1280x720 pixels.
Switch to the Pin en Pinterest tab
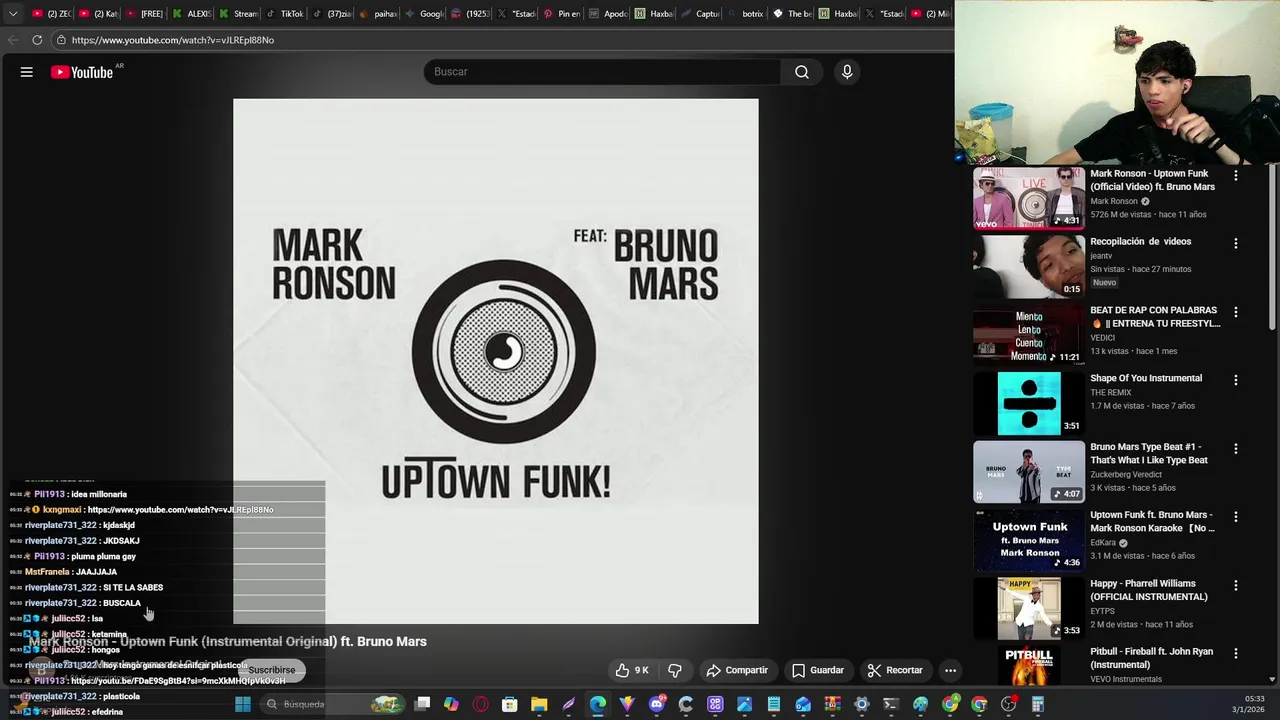point(563,14)
